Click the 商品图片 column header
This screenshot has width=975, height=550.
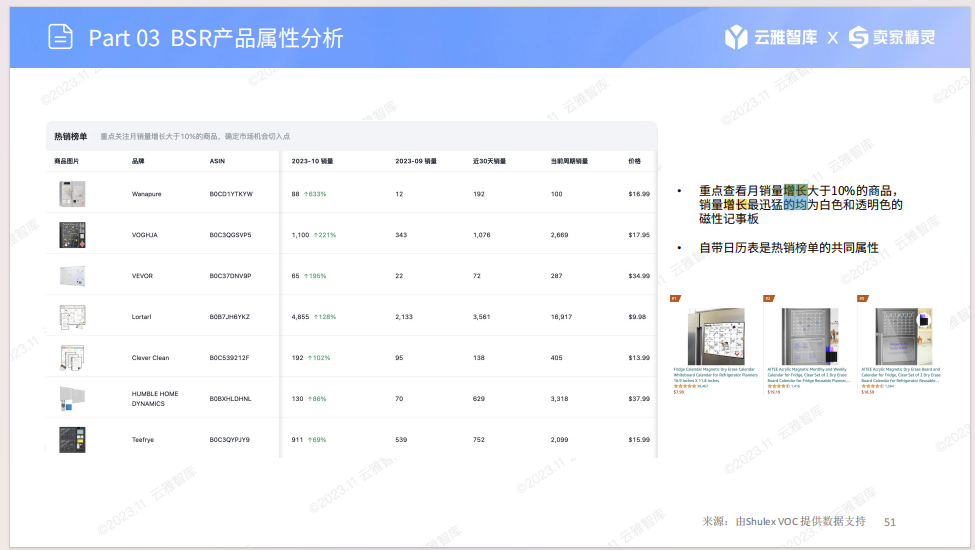point(67,161)
